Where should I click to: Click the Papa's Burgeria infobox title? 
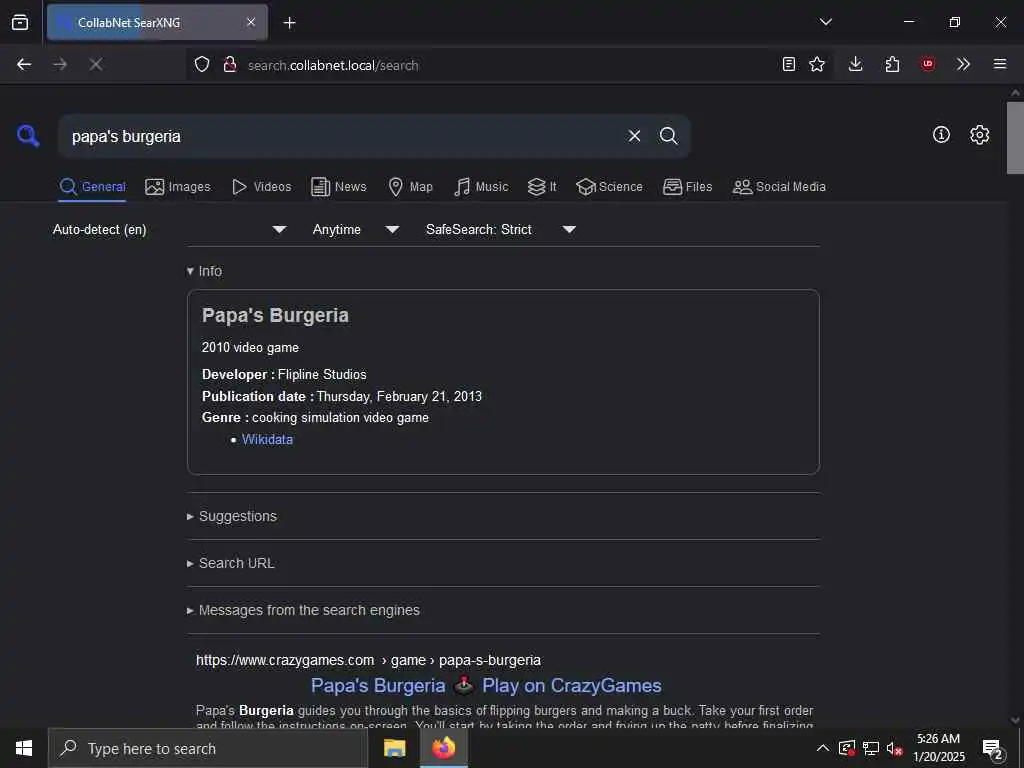click(x=275, y=315)
